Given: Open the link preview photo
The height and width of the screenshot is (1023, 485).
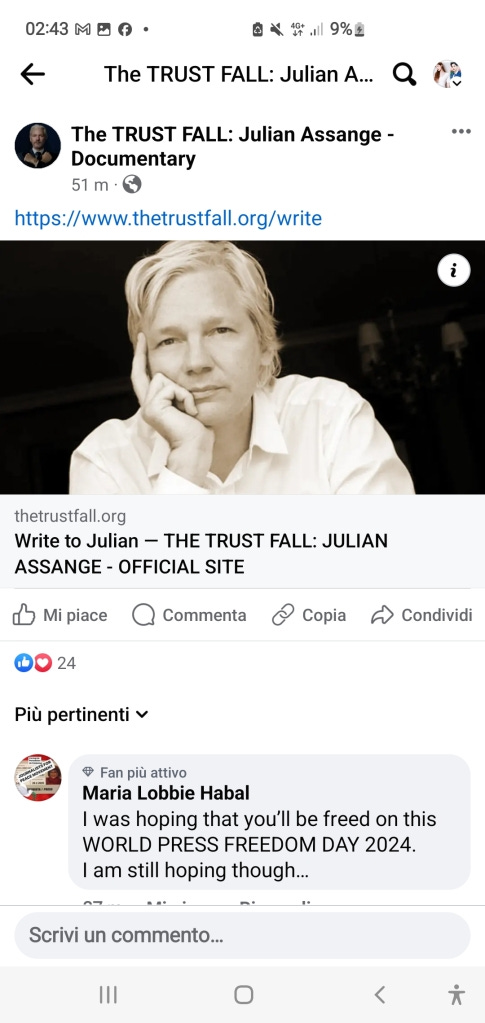Looking at the screenshot, I should [x=242, y=367].
